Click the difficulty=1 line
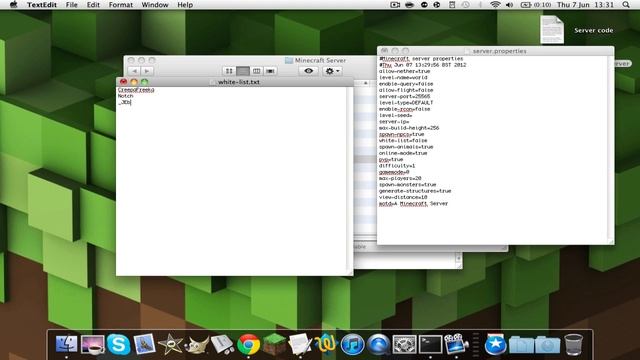Screen dimensions: 640x360 397,166
